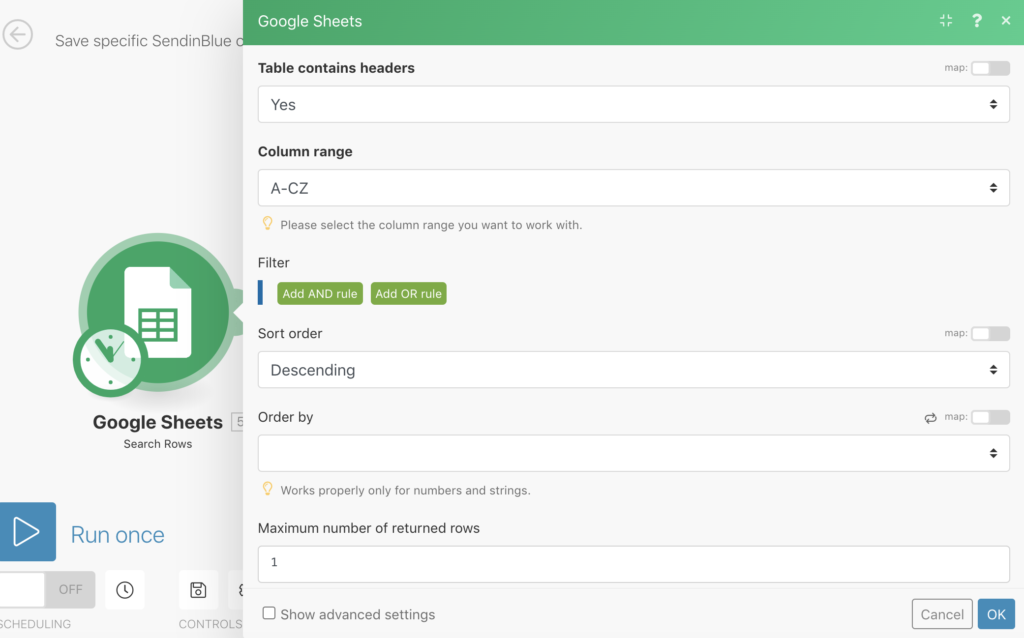The width and height of the screenshot is (1024, 638).
Task: Open the Google Sheets module bubble
Action: 157,311
